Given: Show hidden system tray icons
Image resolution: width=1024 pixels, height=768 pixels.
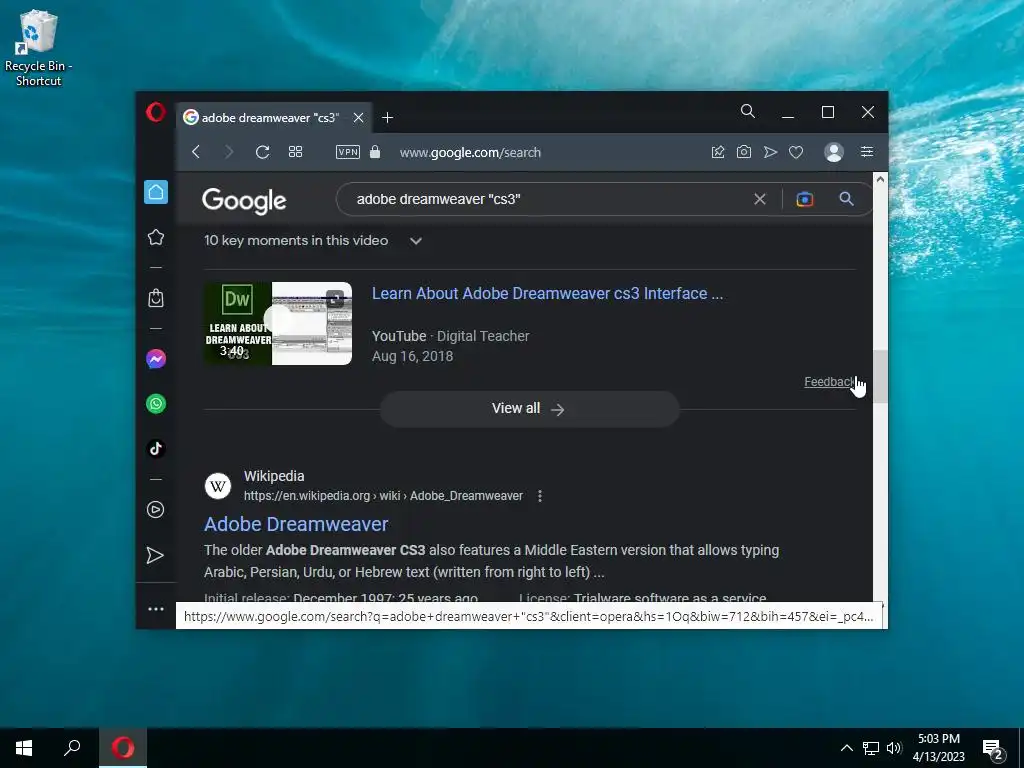Looking at the screenshot, I should (846, 748).
